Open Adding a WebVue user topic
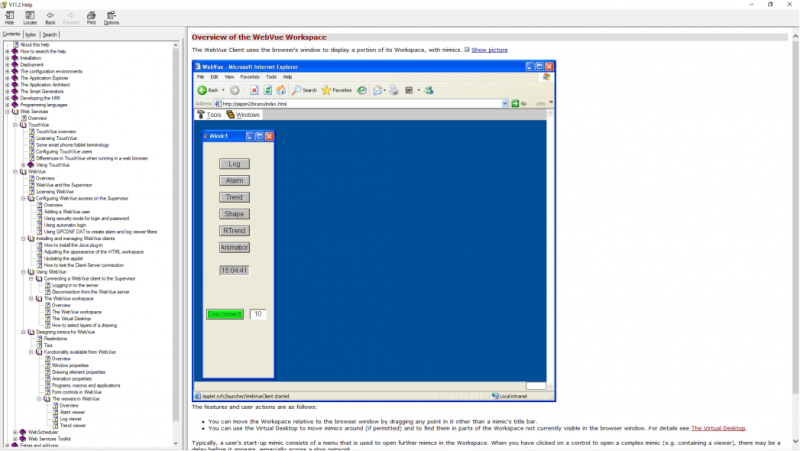 point(67,212)
